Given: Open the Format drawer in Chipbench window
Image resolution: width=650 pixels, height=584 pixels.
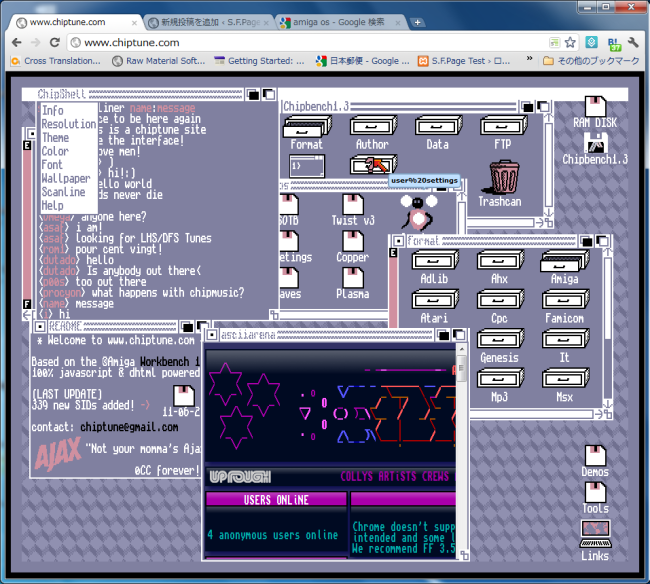Looking at the screenshot, I should 306,126.
